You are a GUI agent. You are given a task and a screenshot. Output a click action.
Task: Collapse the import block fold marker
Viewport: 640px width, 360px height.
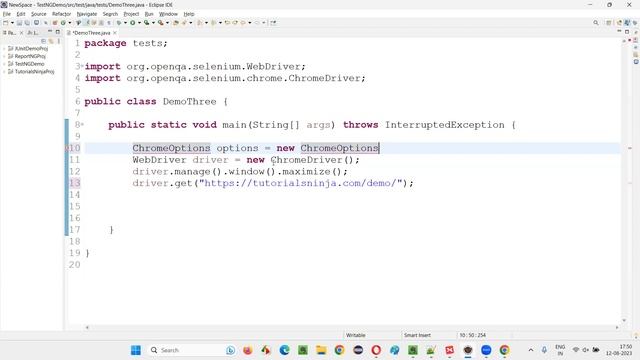click(x=82, y=66)
